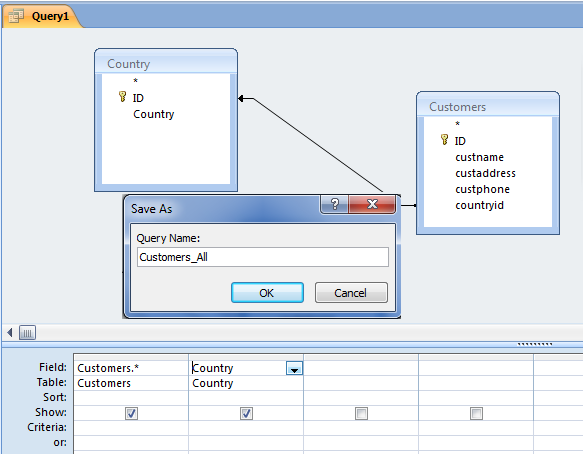This screenshot has width=583, height=454.
Task: Check Show box in fourth grid column
Action: coord(476,413)
